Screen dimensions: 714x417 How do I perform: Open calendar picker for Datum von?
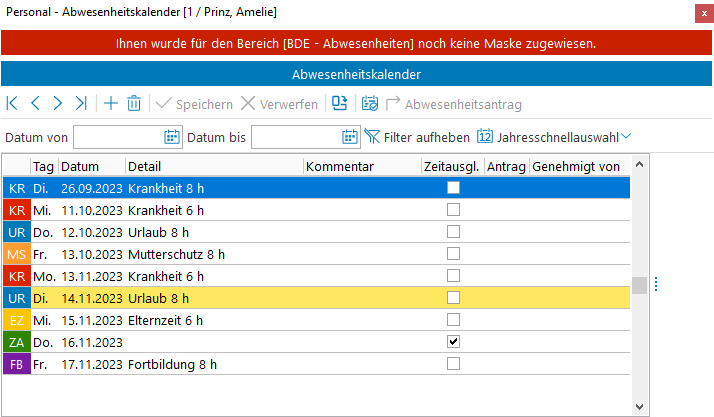(171, 137)
